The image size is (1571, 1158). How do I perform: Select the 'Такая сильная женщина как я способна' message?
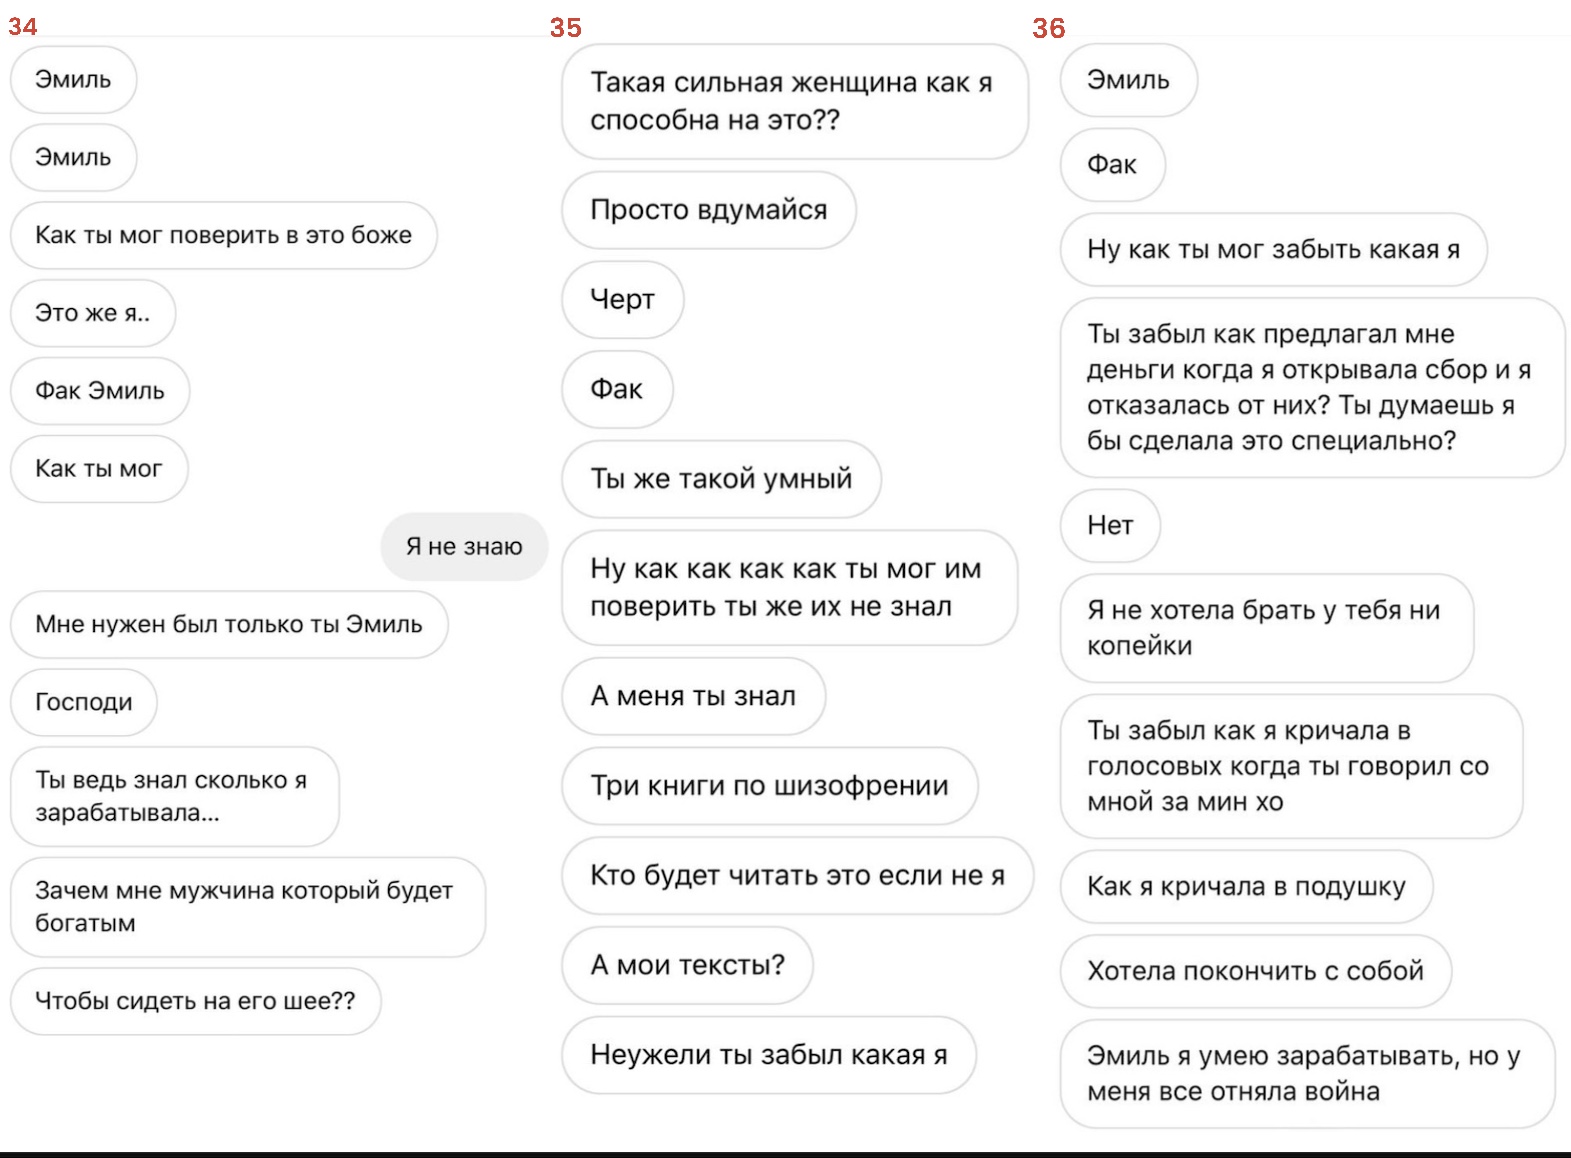pos(795,101)
